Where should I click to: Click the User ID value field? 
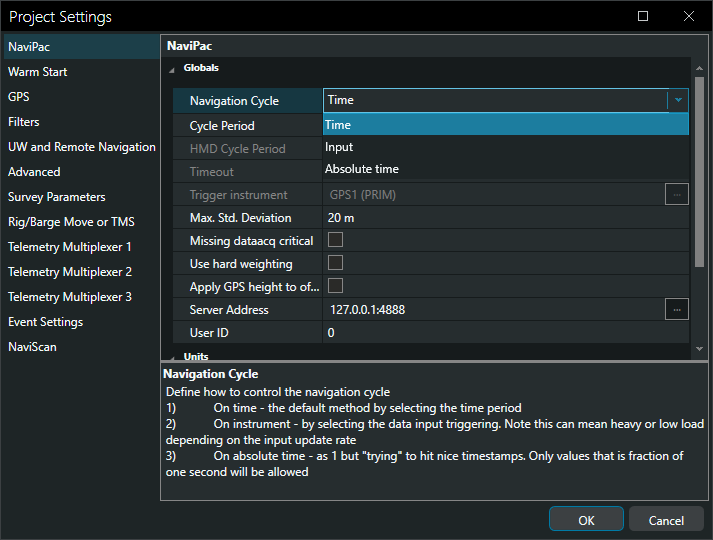pos(506,333)
